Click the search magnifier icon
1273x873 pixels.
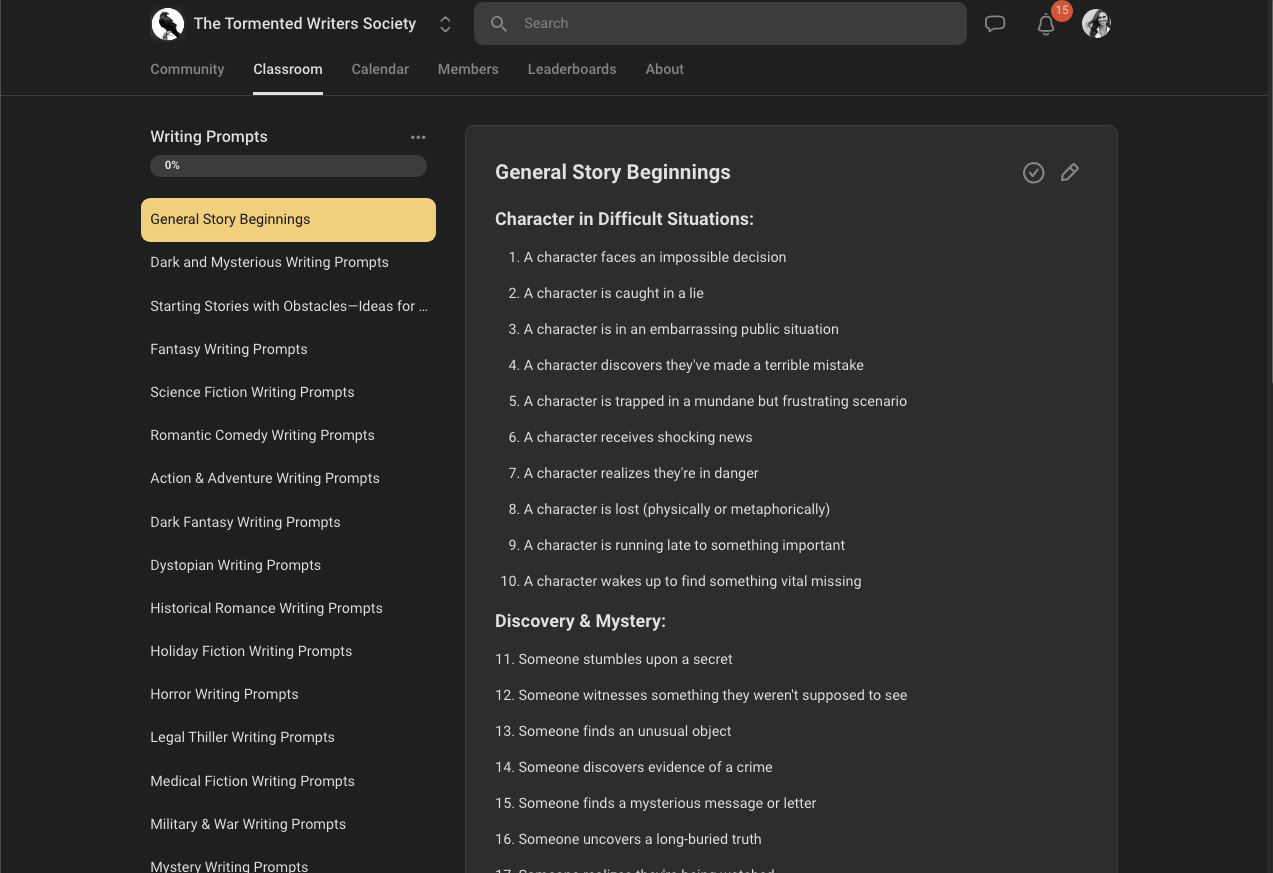click(499, 24)
